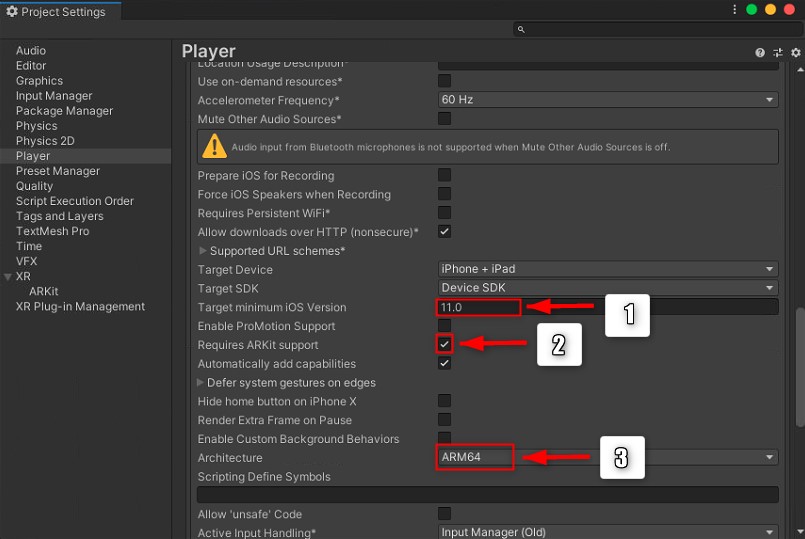This screenshot has width=805, height=539.
Task: Open the window's three-dot options menu
Action: click(x=734, y=10)
